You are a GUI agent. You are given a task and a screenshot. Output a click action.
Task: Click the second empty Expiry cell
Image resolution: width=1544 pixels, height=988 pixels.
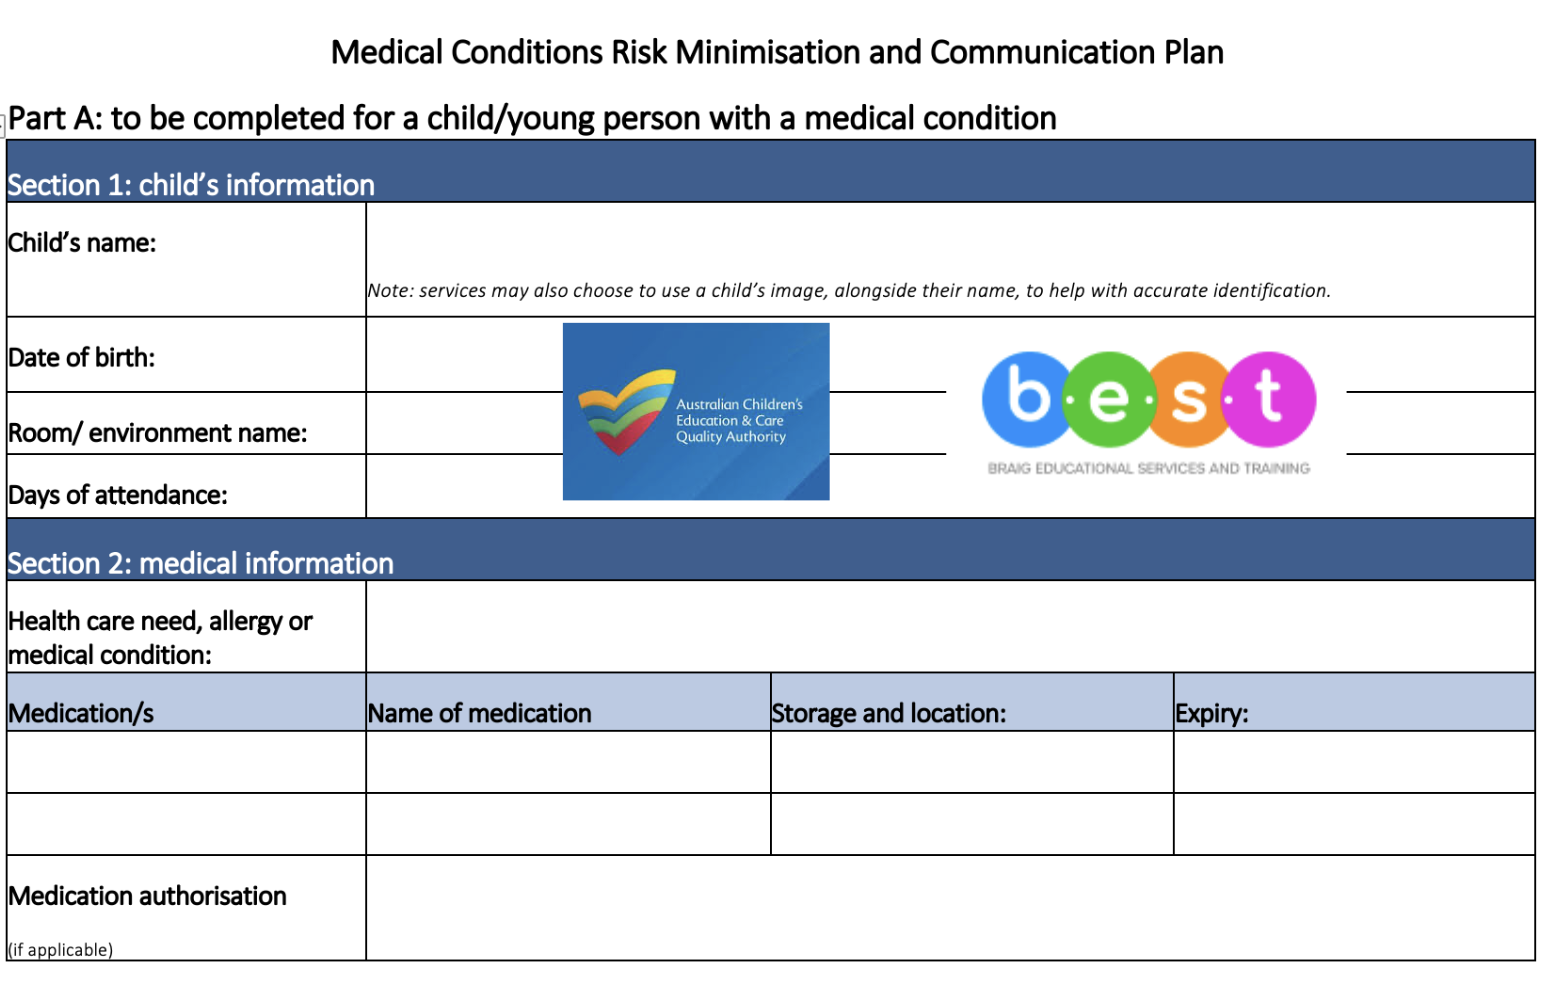tap(1354, 825)
